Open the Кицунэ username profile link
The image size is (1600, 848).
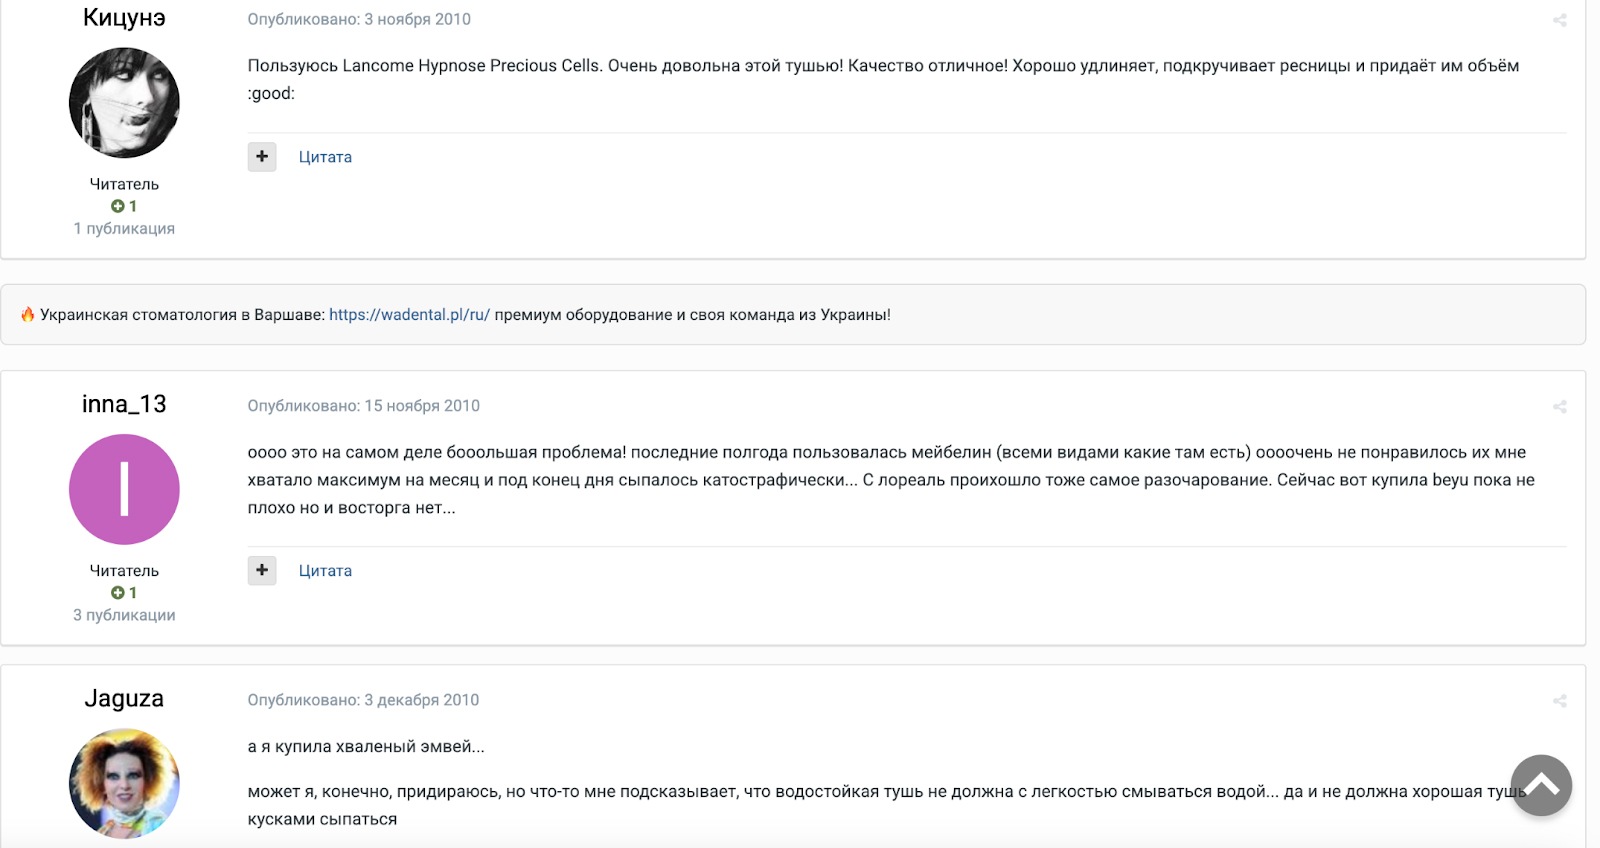[x=124, y=18]
